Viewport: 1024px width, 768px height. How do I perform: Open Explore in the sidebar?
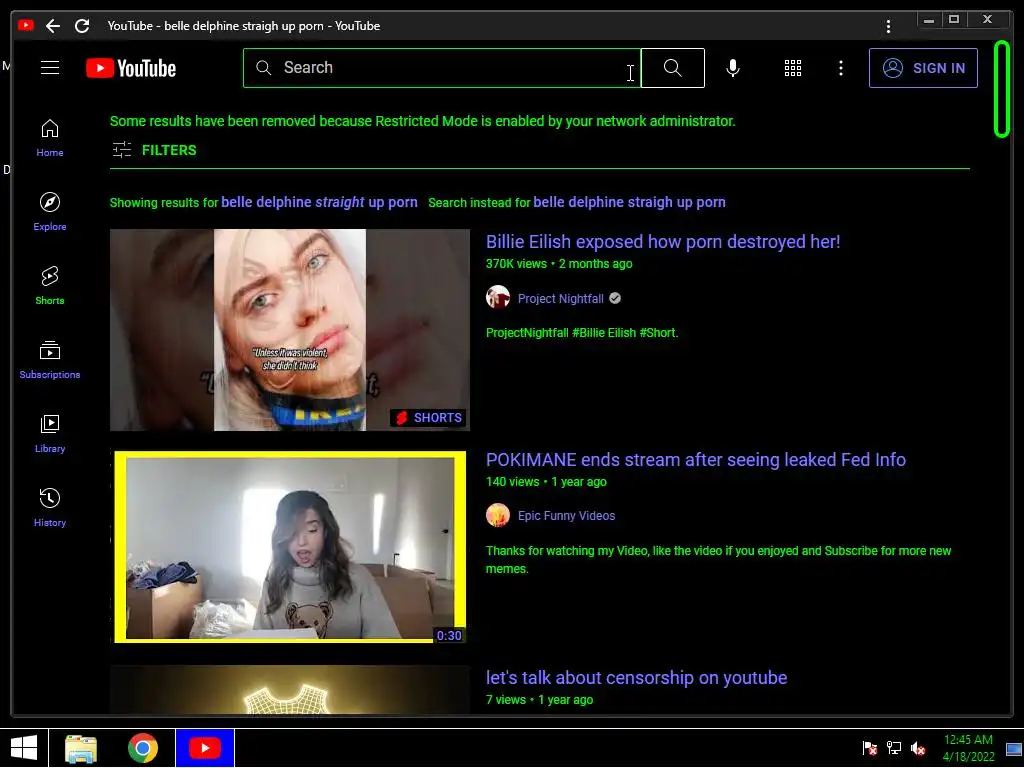tap(50, 212)
